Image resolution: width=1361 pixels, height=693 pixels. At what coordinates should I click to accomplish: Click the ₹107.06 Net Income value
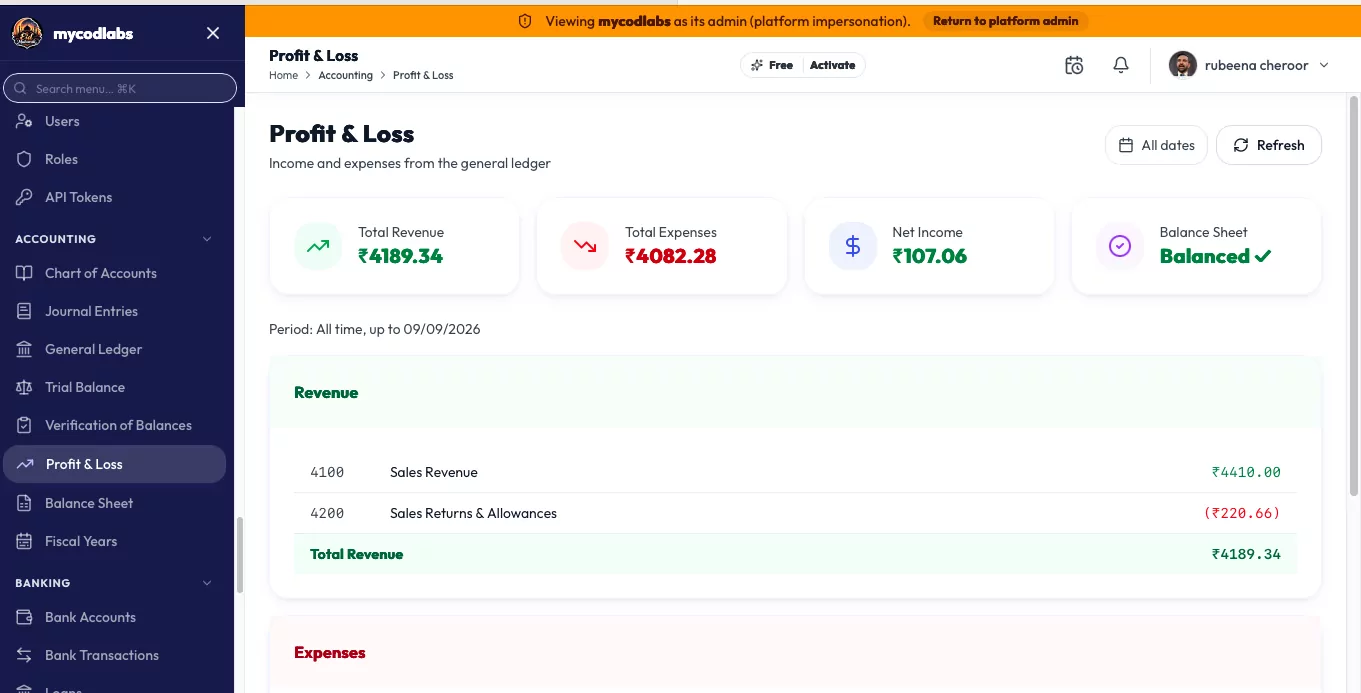click(x=930, y=256)
